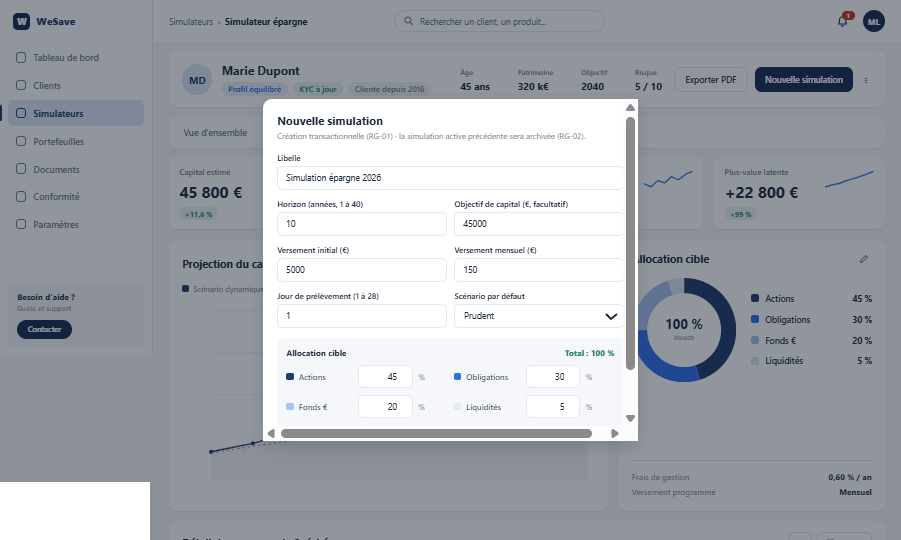Click the dialog scroll down arrow
The width and height of the screenshot is (901, 540).
[630, 418]
